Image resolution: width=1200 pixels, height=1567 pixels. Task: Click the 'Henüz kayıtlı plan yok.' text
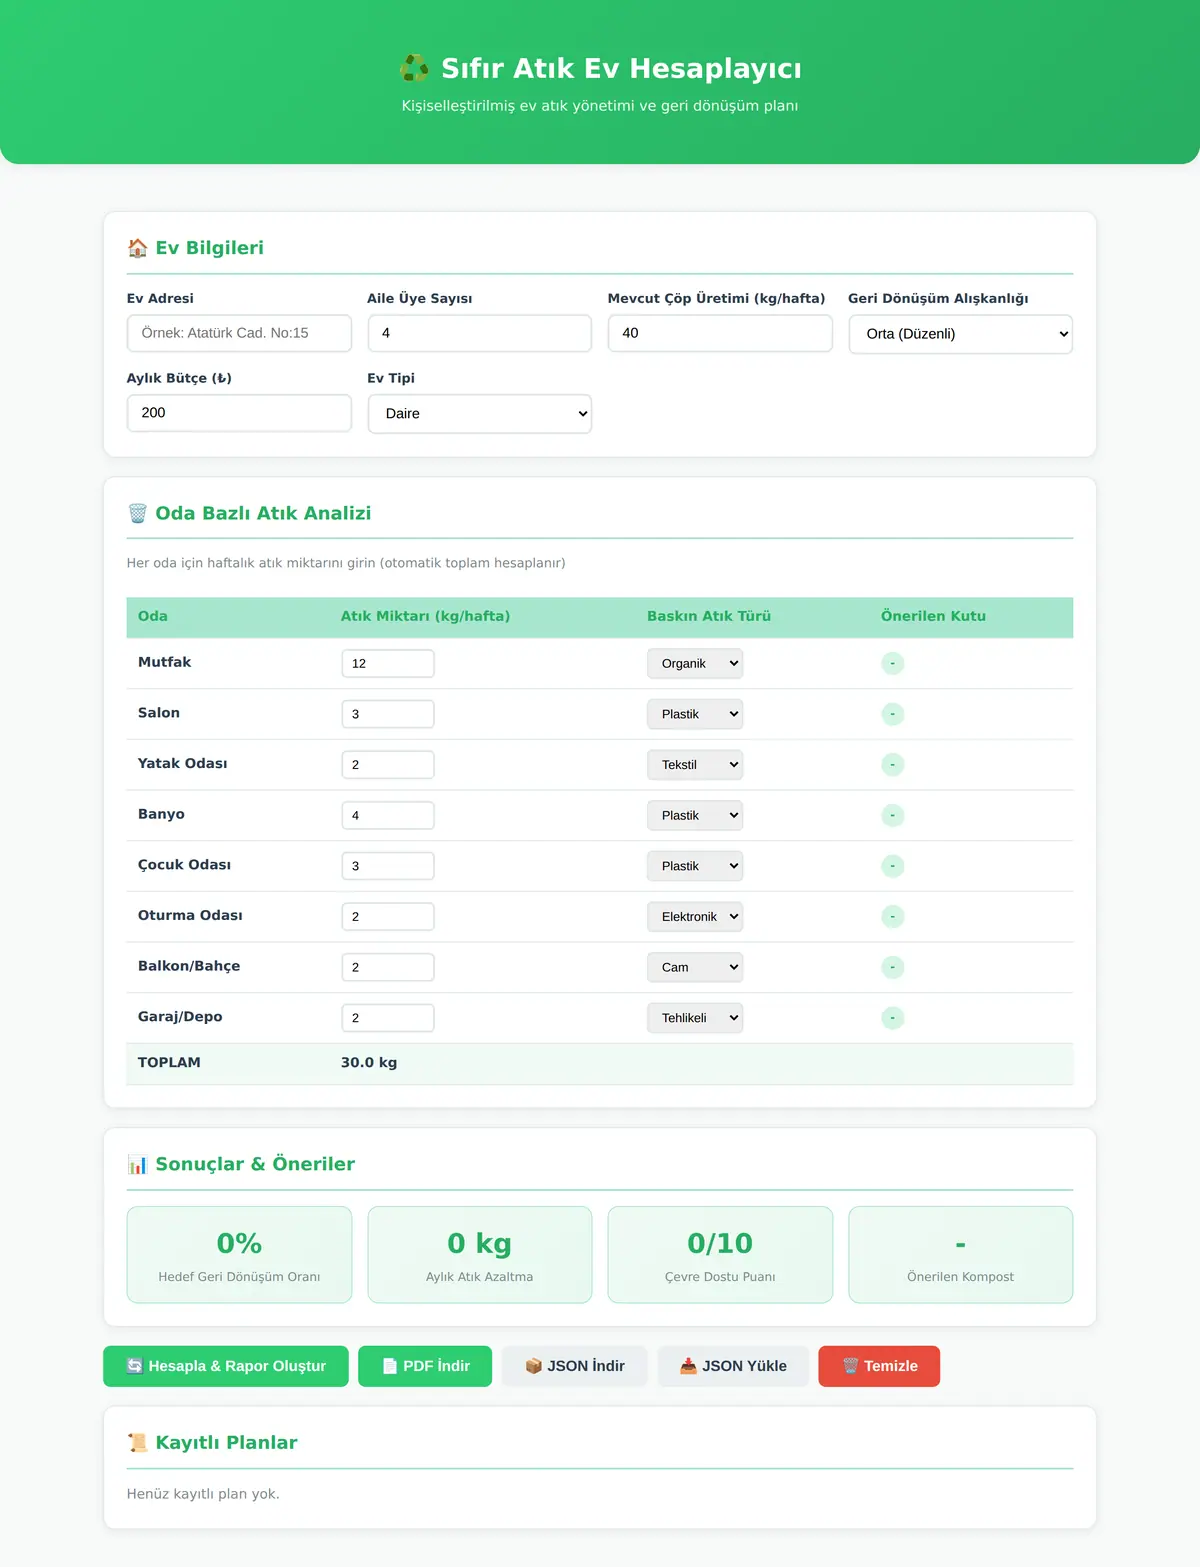203,1494
